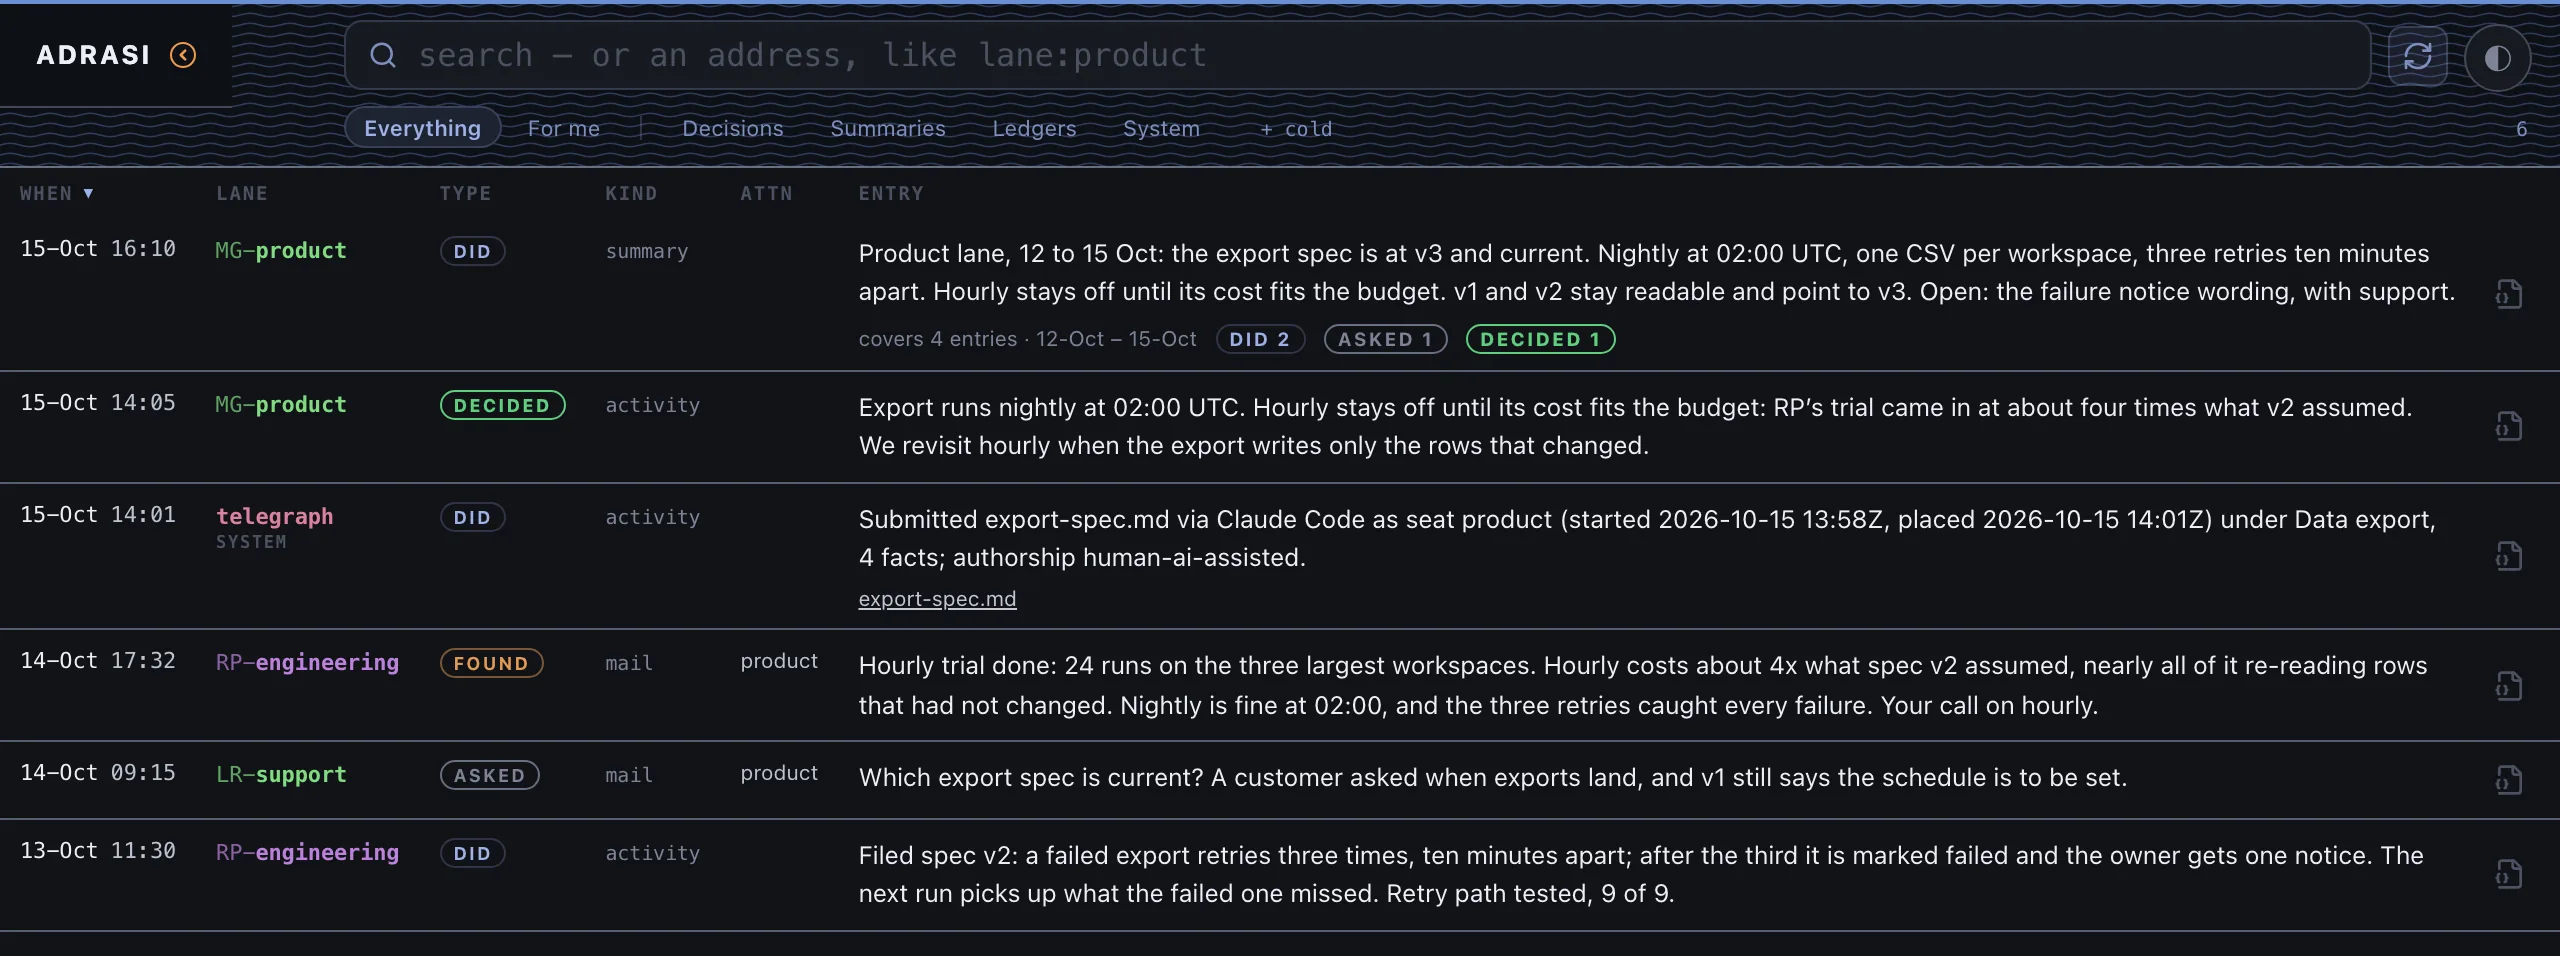This screenshot has height=956, width=2560.
Task: Sort by the WHEN column header arrow
Action: coord(88,193)
